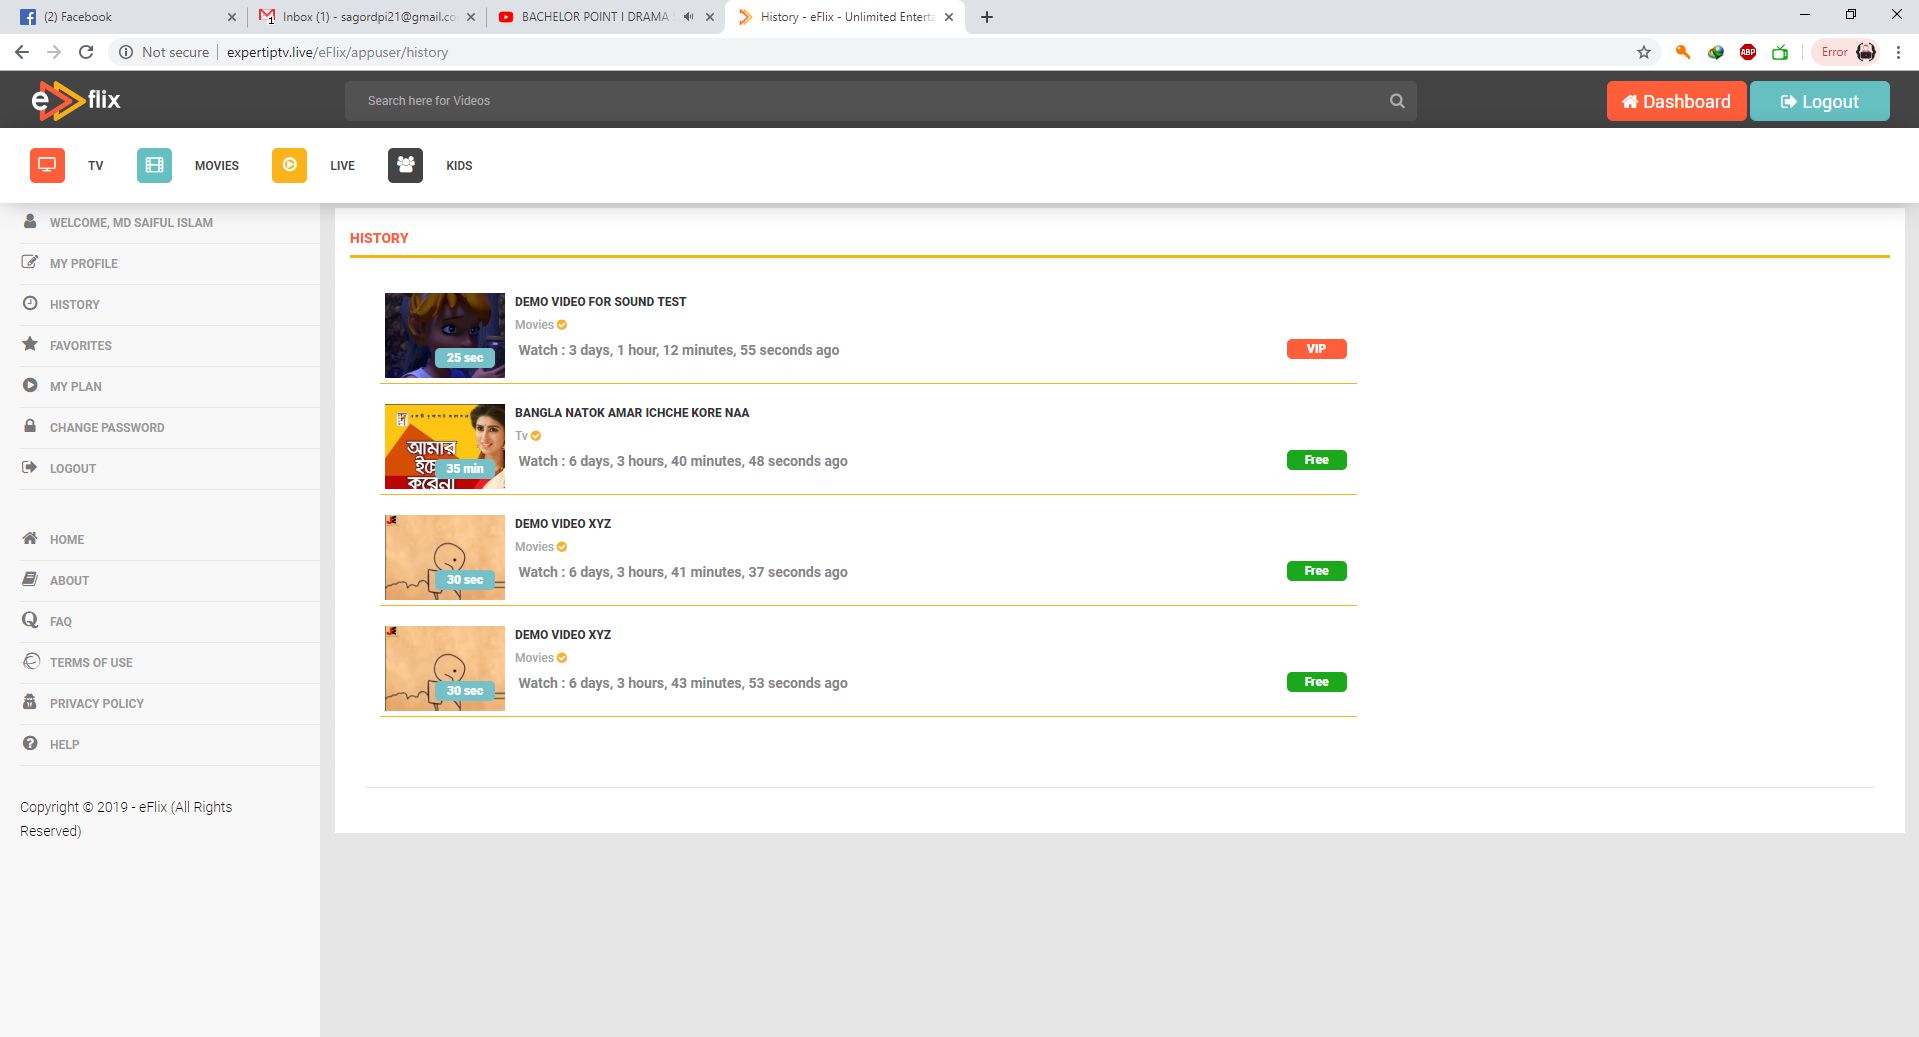Click the My Plan play-circle icon
Viewport: 1919px width, 1037px height.
coord(30,385)
